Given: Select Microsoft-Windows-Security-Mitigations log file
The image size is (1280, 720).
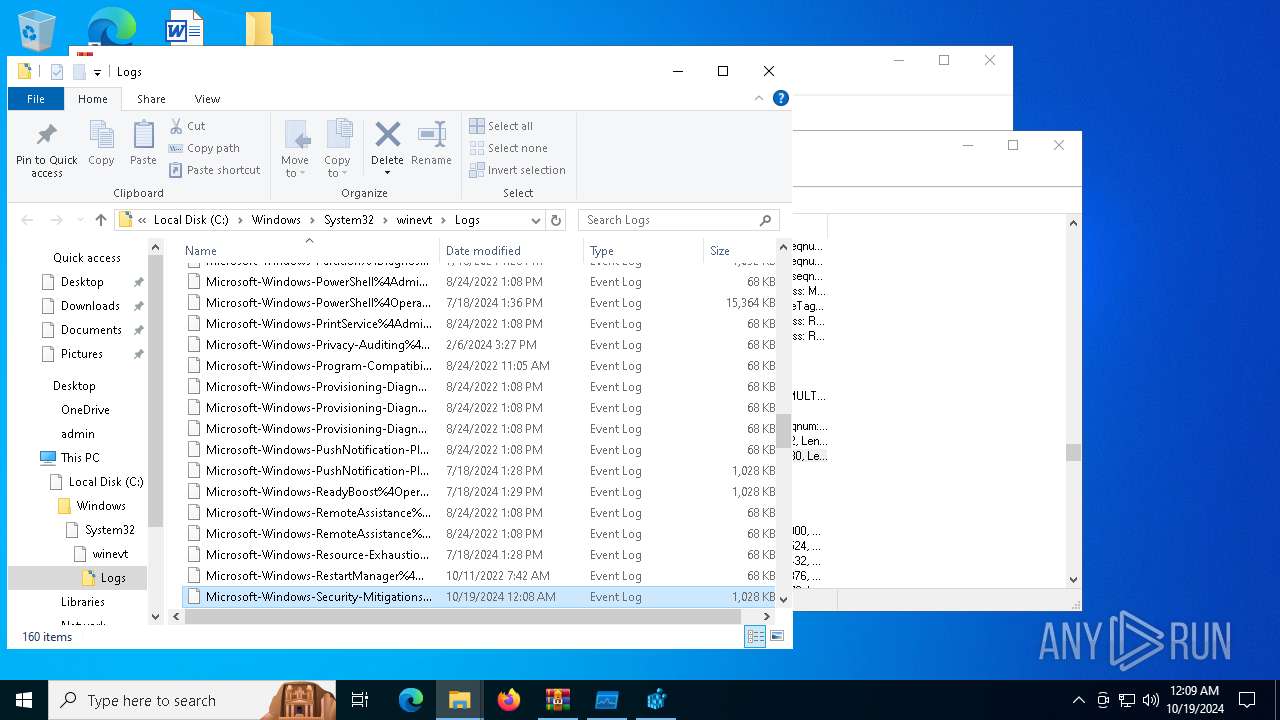Looking at the screenshot, I should (480, 597).
